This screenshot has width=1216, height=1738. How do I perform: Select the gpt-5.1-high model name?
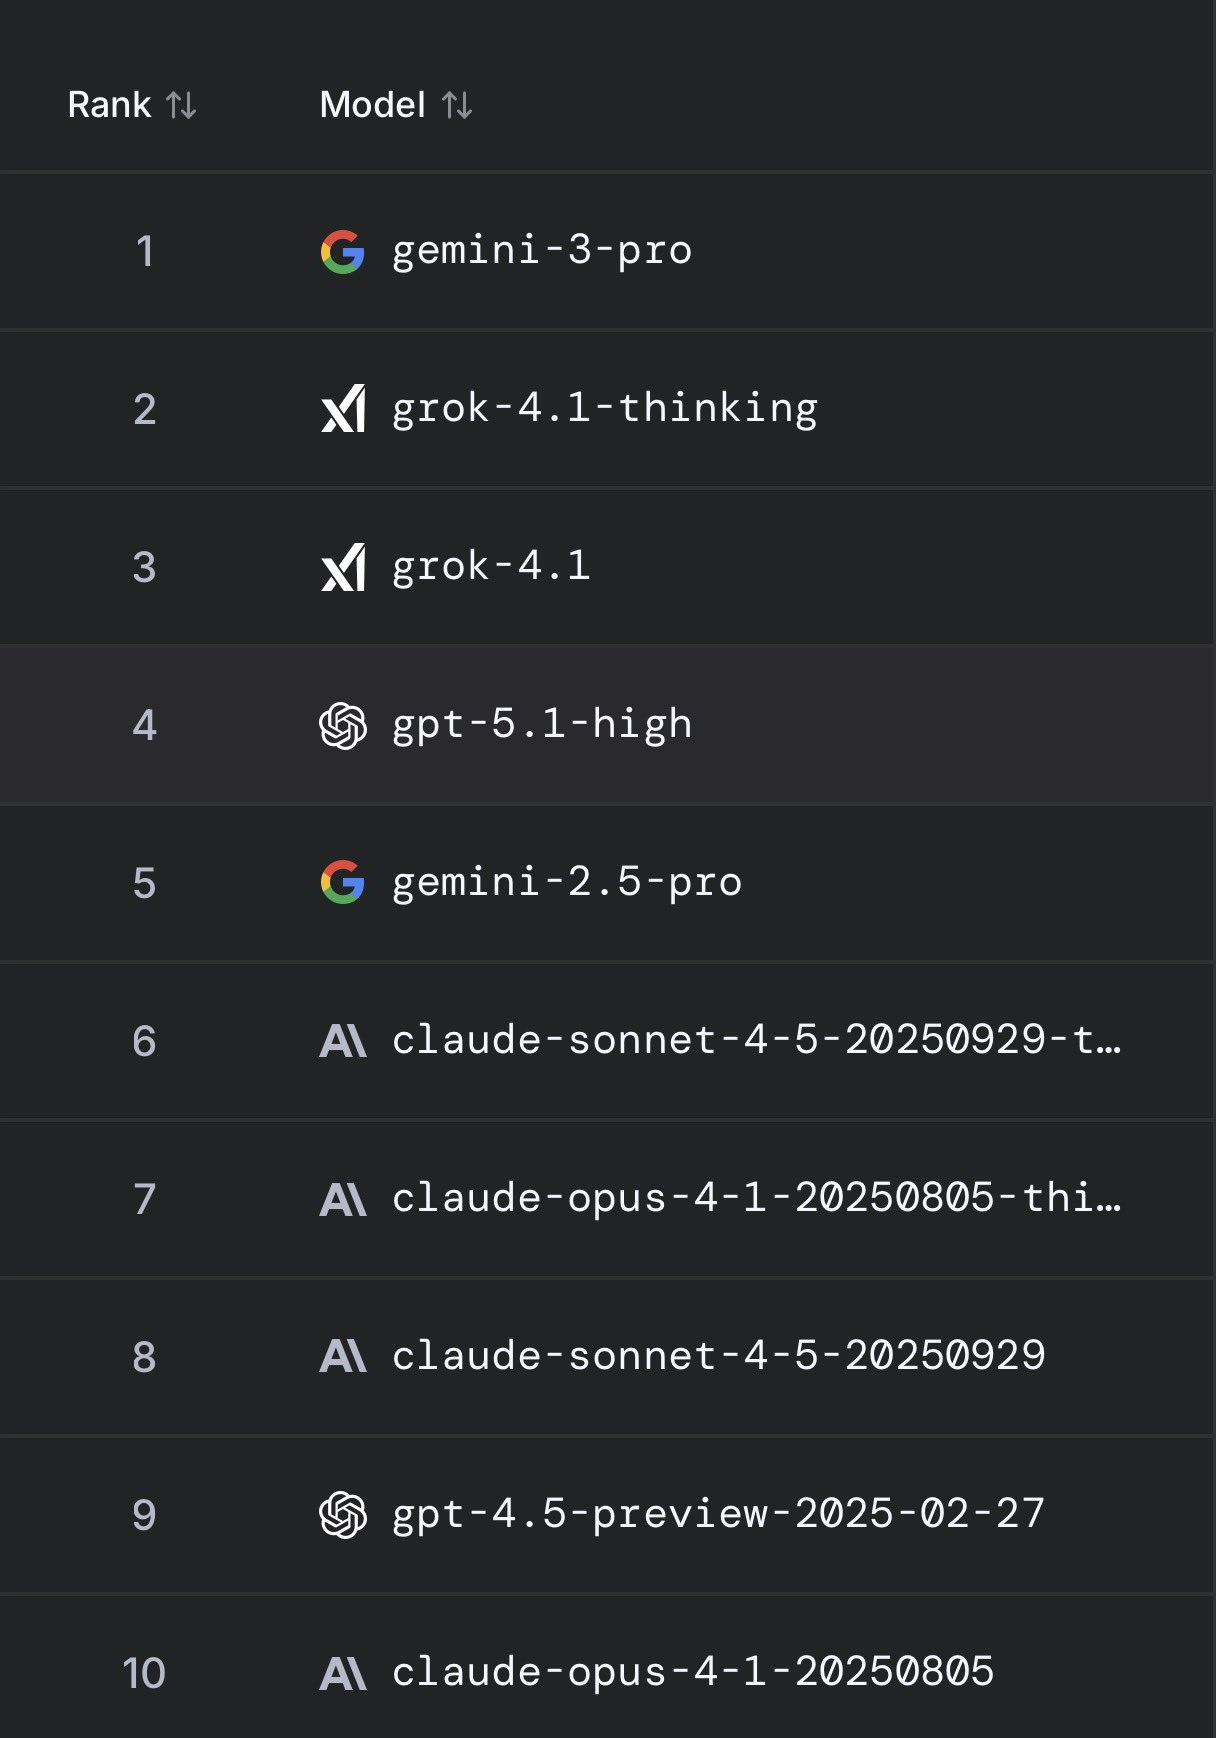(542, 724)
